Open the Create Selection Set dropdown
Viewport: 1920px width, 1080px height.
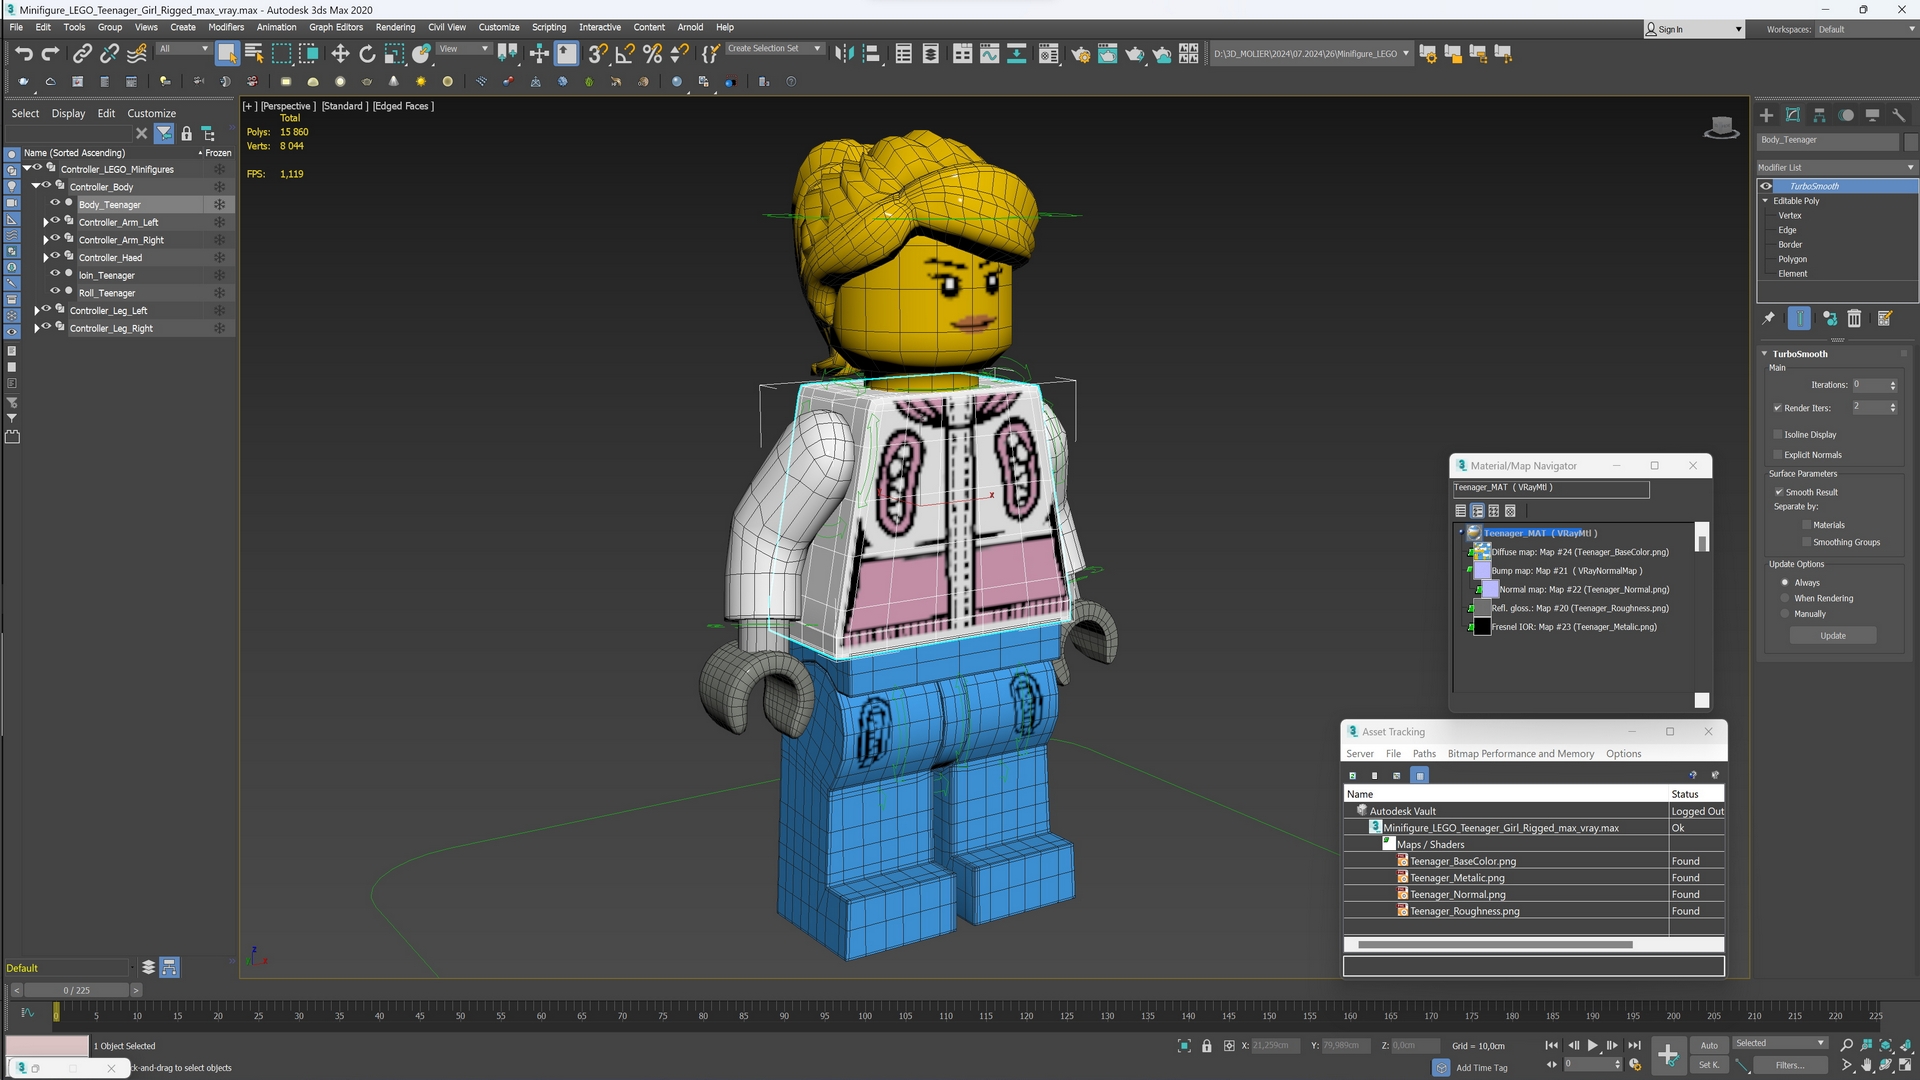pos(774,48)
